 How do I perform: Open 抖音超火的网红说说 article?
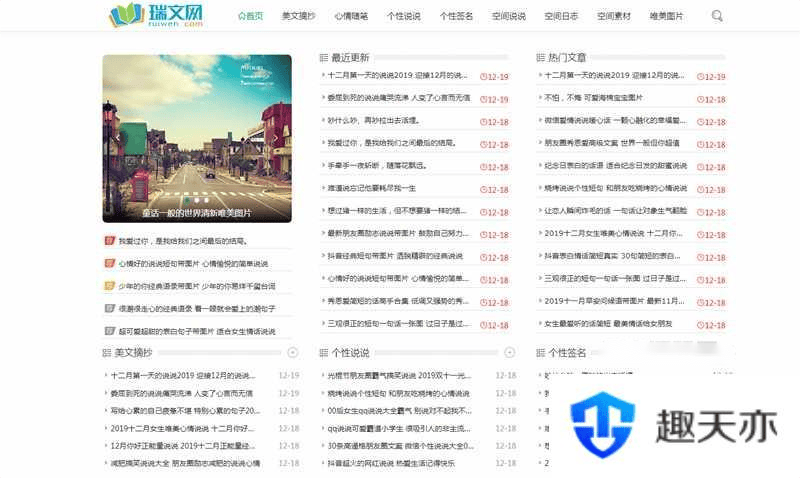[391, 463]
